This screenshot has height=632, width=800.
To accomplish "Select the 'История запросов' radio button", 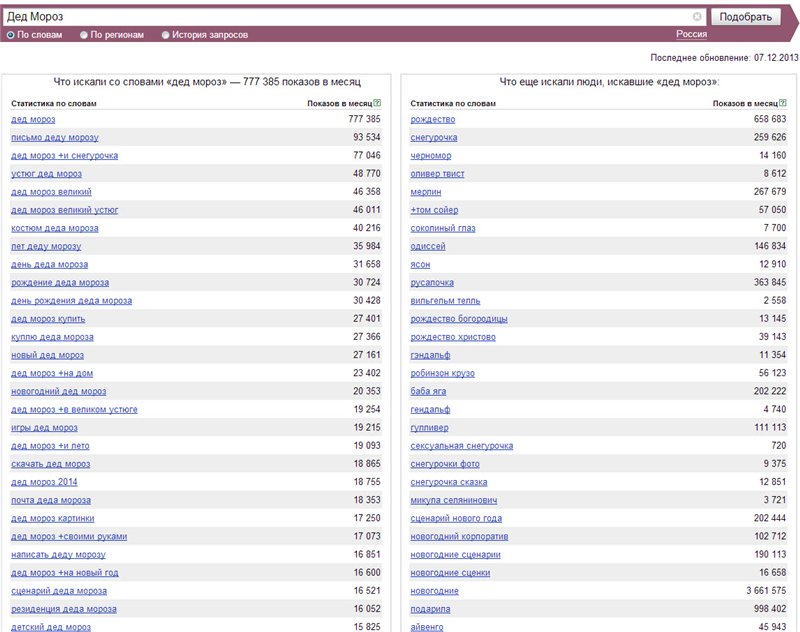I will point(165,35).
